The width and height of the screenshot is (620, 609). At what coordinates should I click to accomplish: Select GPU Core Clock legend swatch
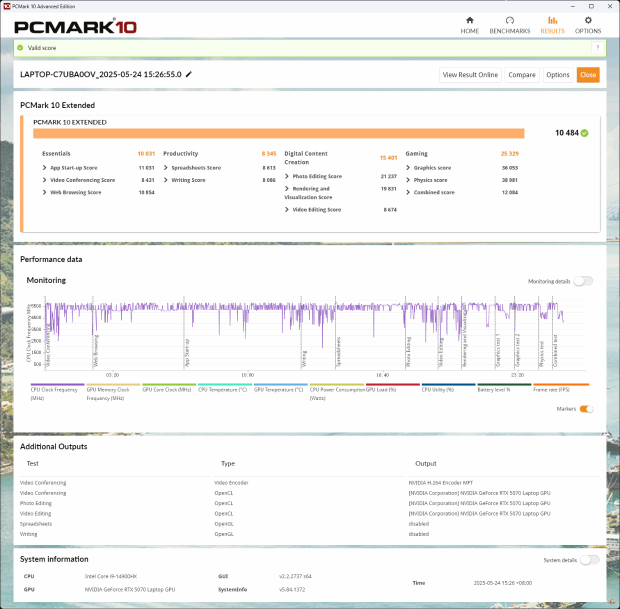coord(169,384)
